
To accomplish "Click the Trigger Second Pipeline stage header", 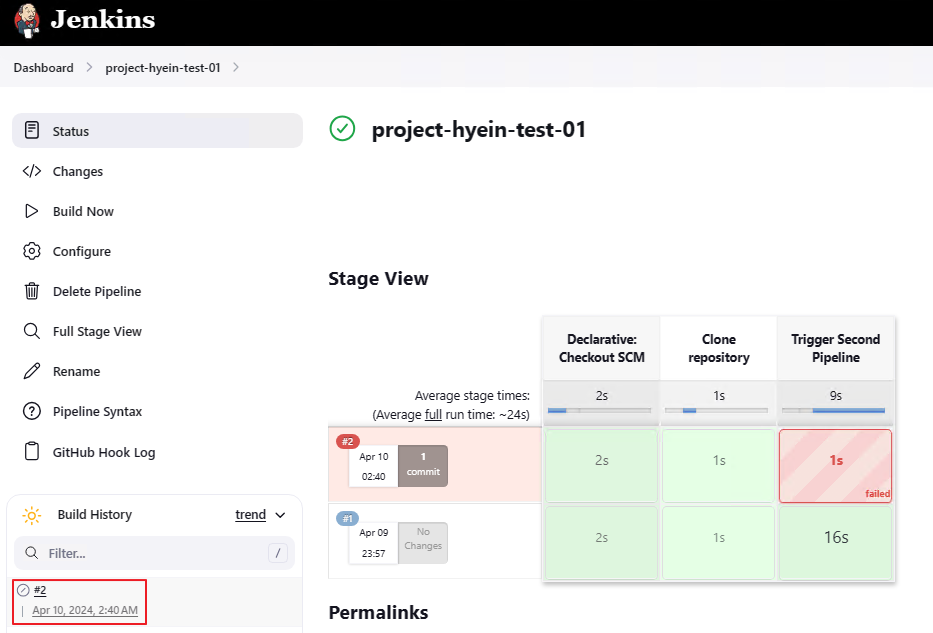I will coord(835,349).
